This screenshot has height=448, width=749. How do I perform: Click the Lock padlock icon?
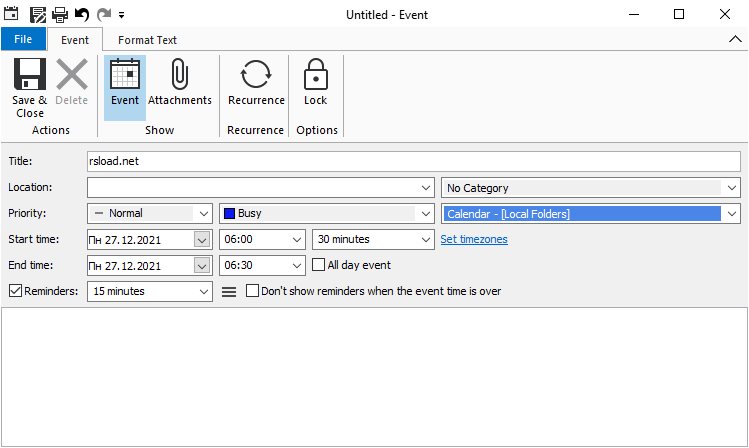click(315, 74)
